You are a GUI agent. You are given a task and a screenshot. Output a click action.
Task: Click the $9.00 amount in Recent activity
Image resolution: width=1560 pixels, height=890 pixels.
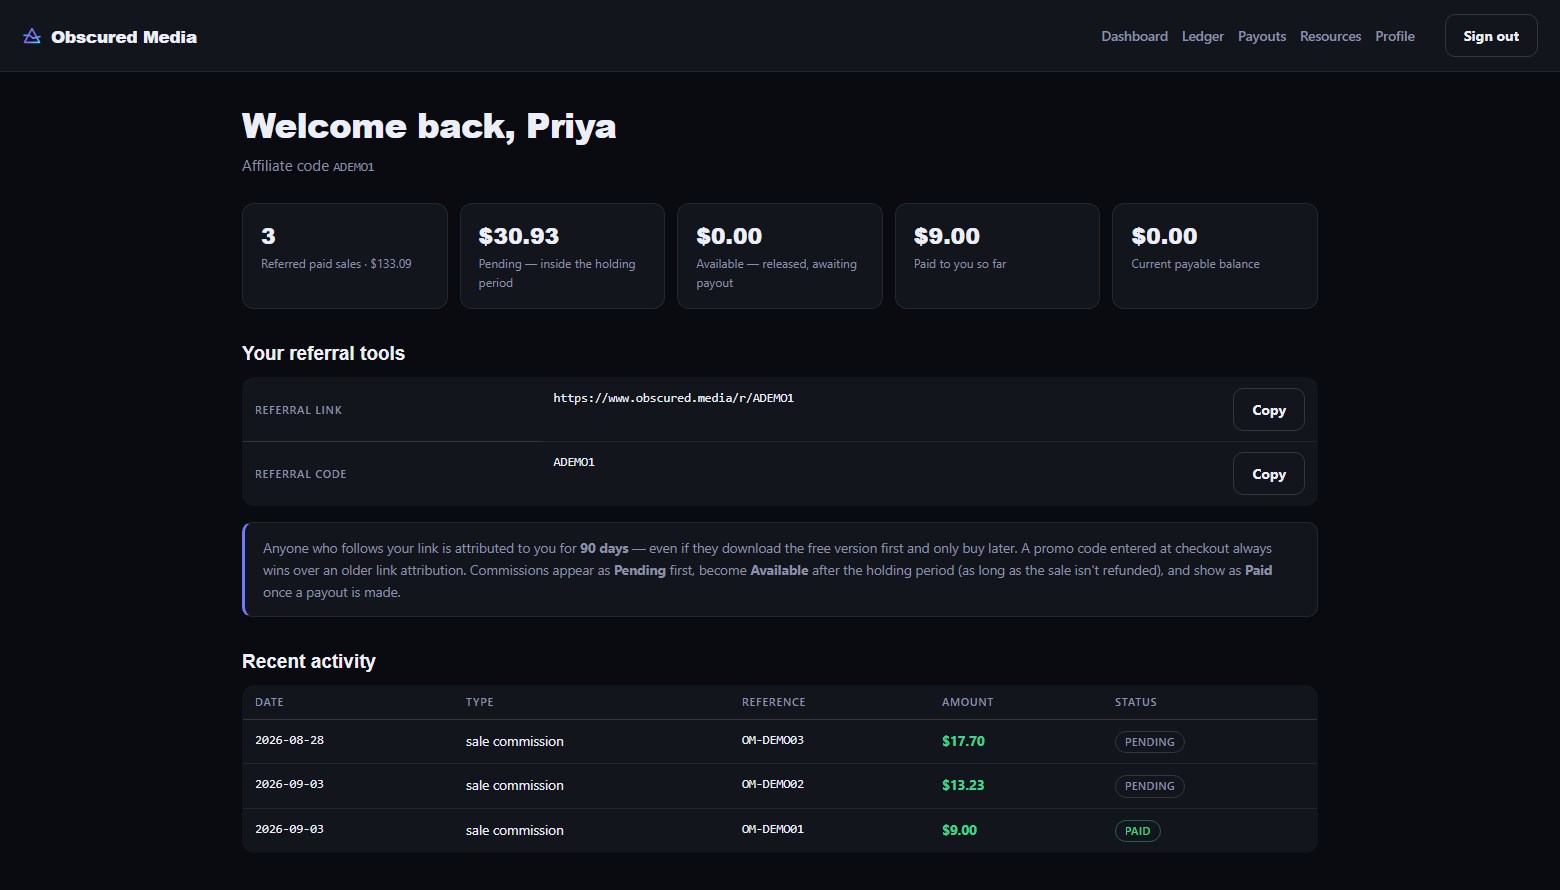[959, 830]
